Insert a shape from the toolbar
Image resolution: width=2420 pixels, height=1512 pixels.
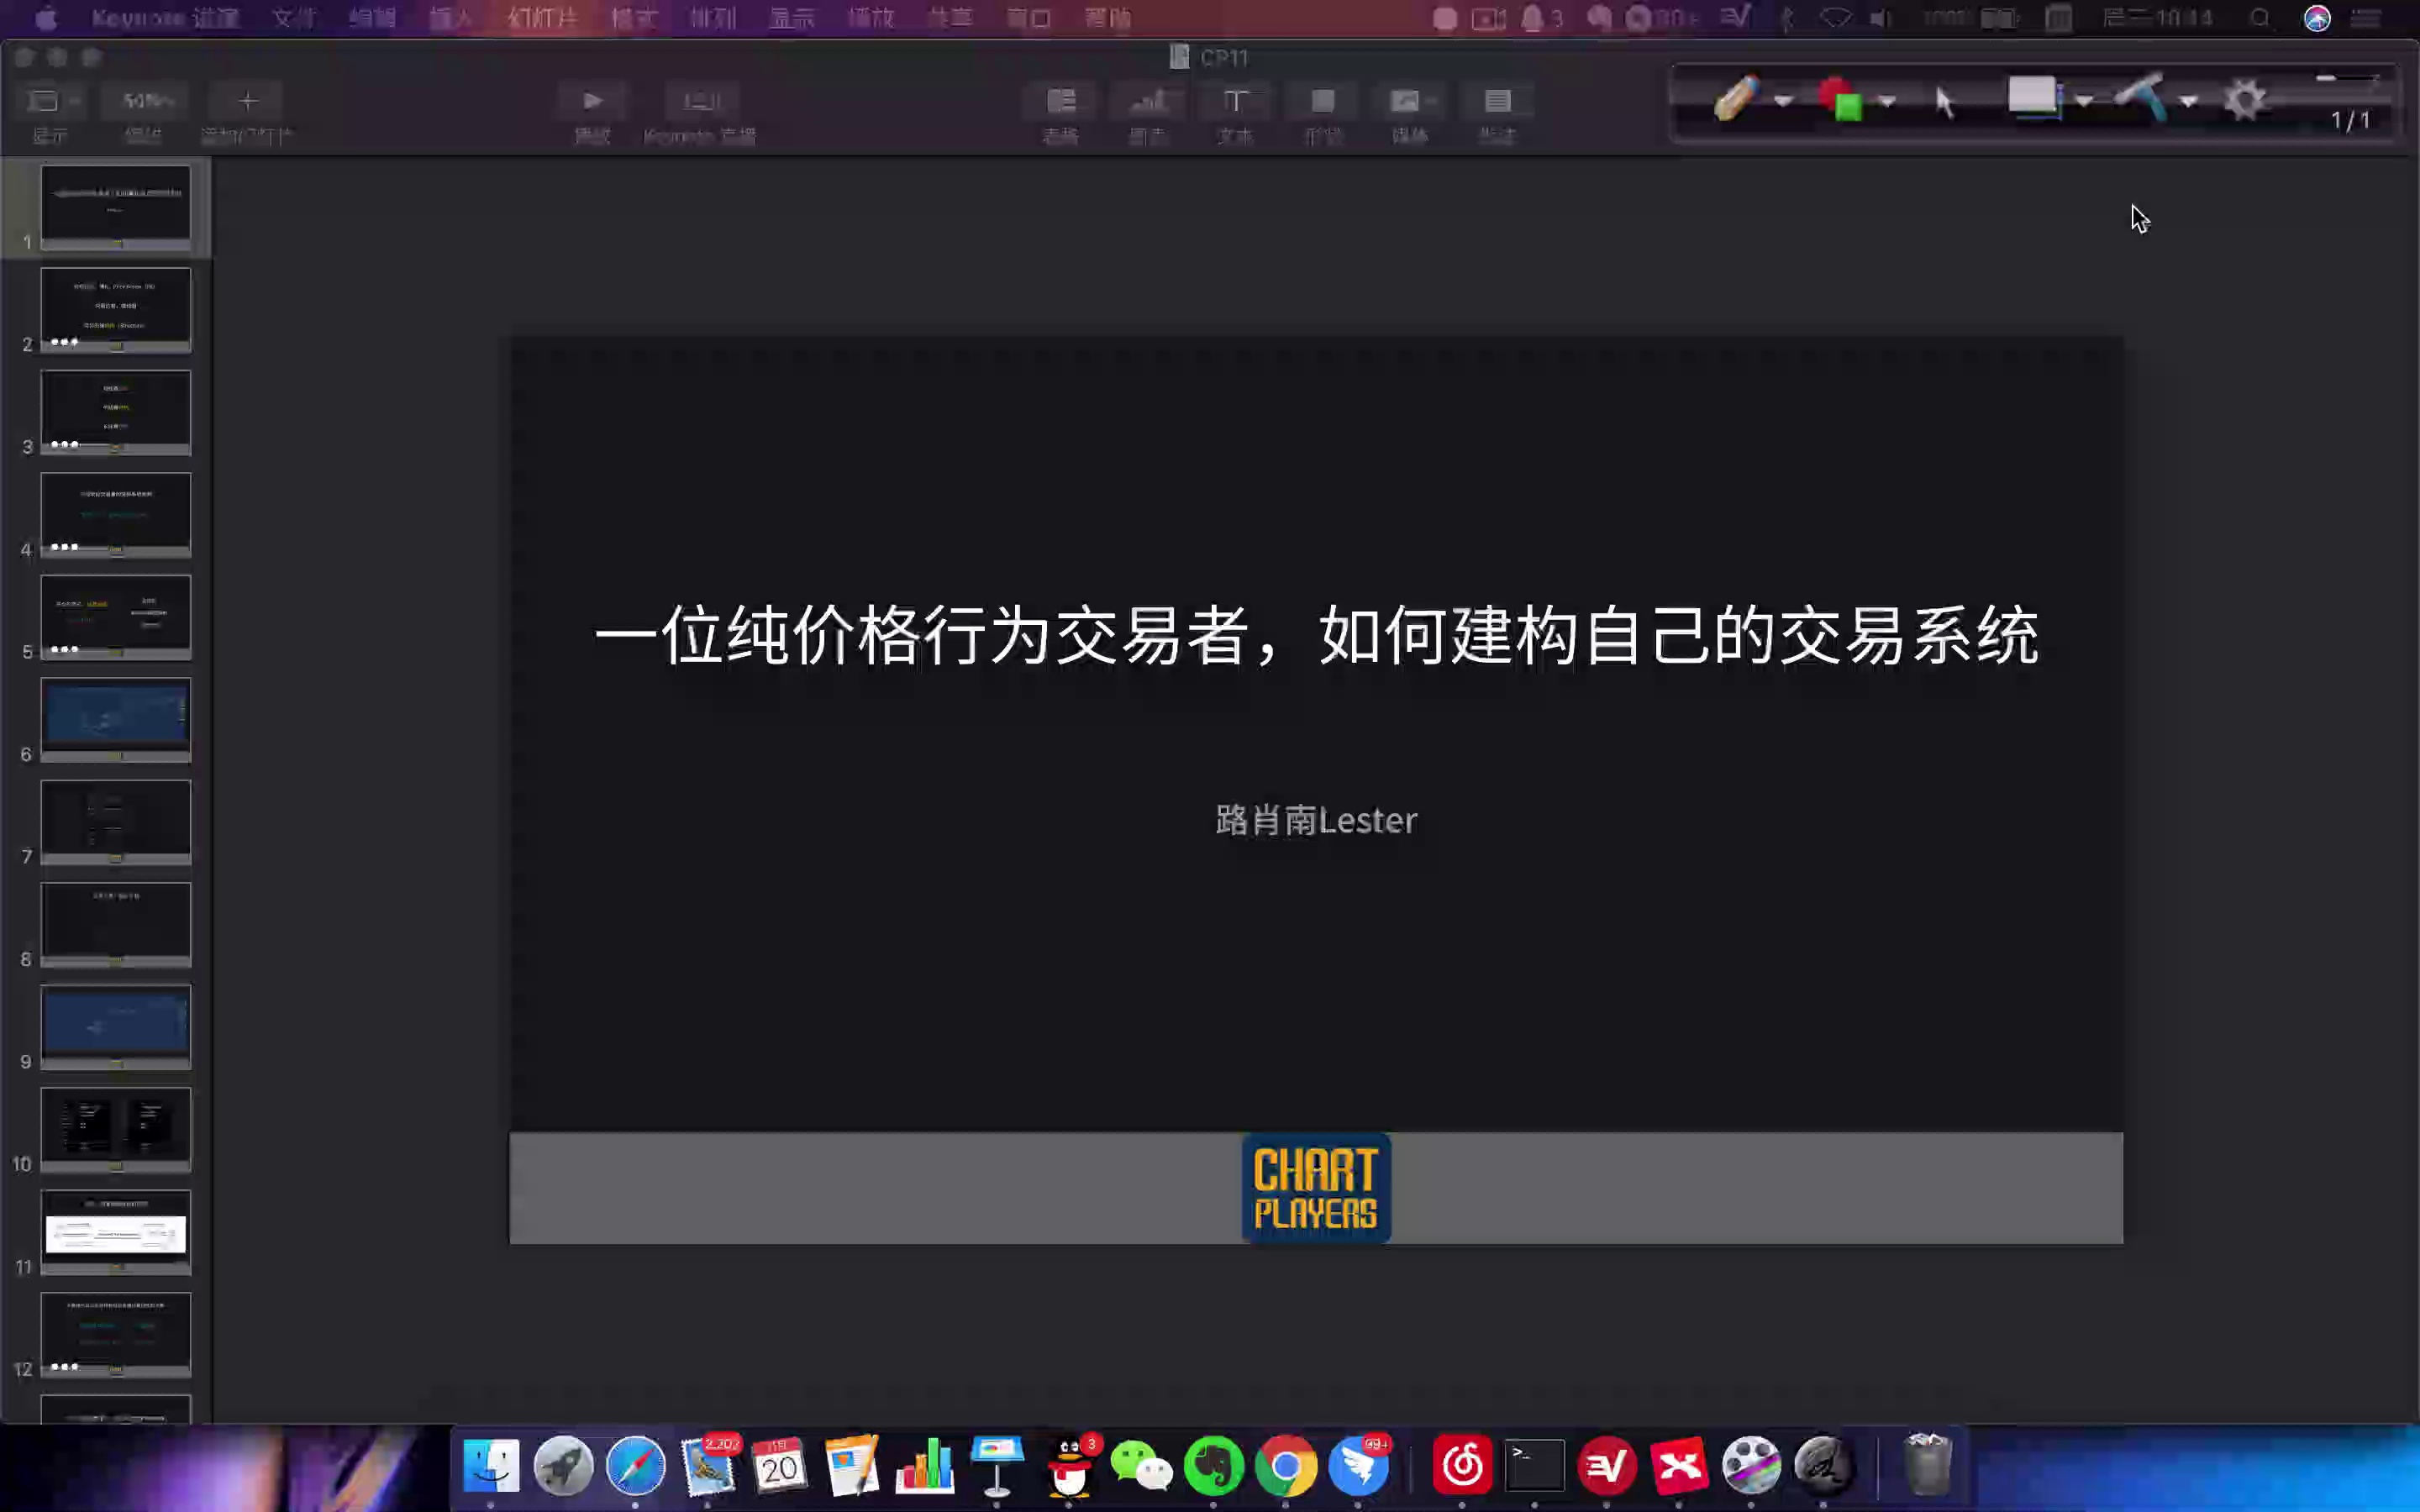(1323, 101)
